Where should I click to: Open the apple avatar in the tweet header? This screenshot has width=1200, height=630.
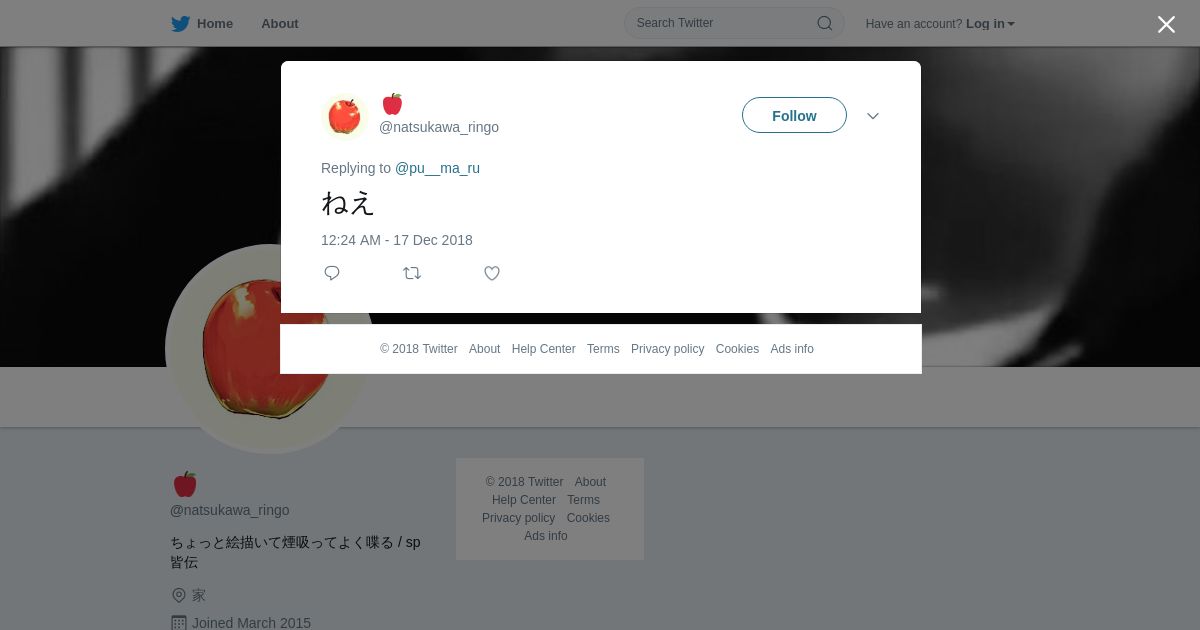[x=345, y=117]
